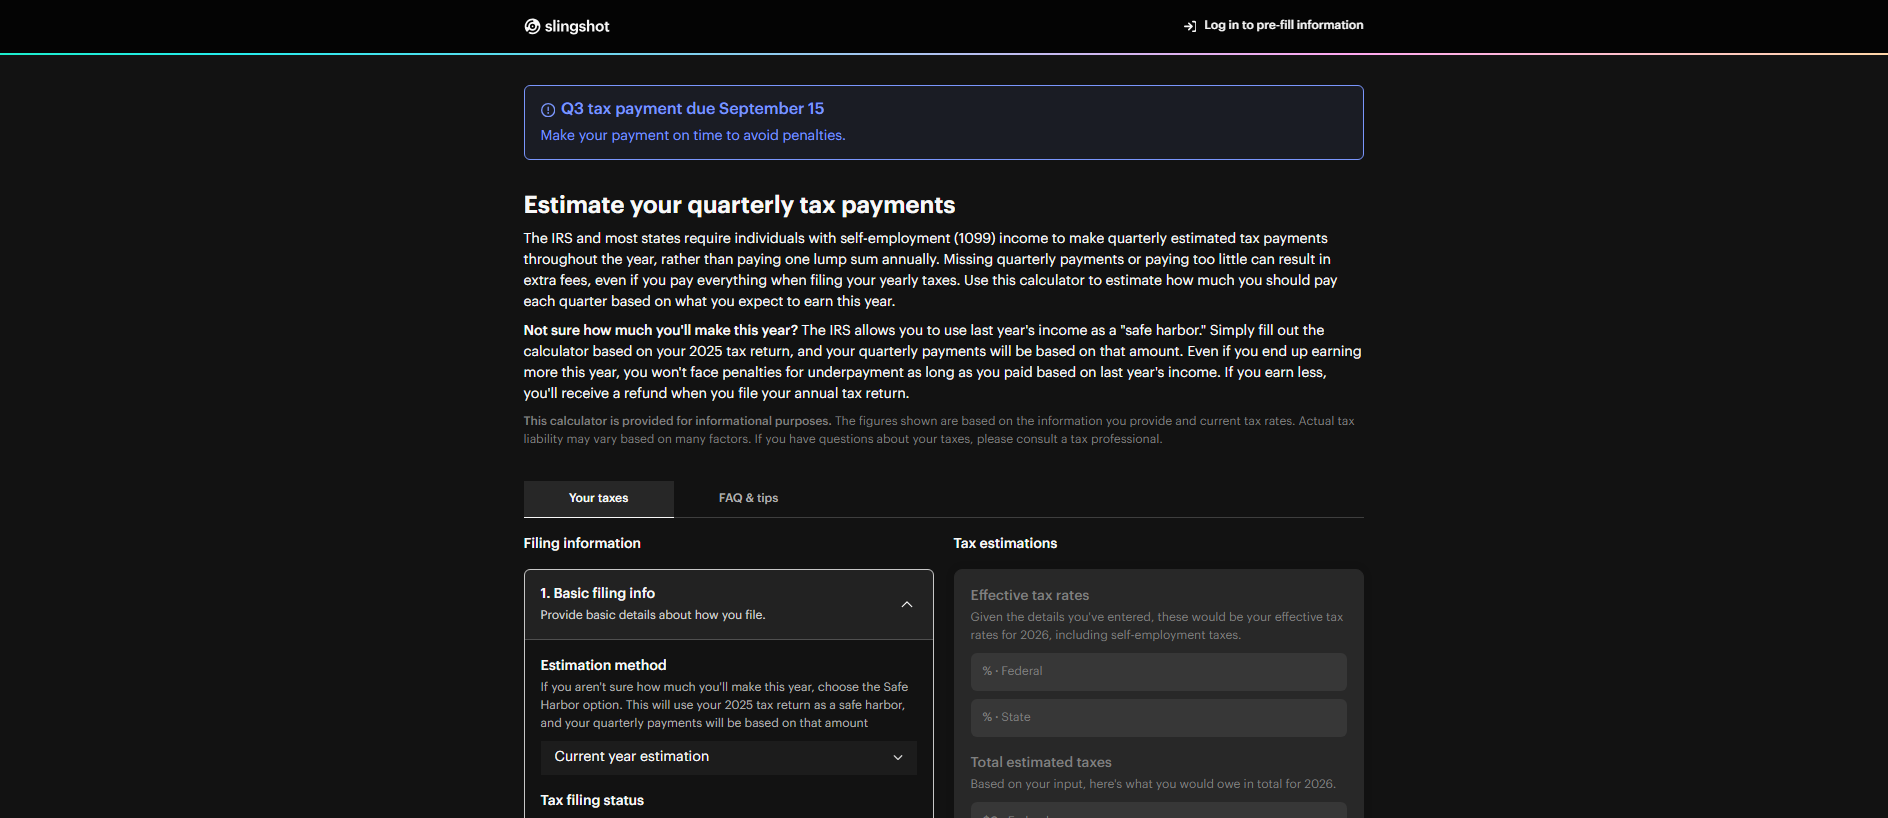The width and height of the screenshot is (1888, 818).
Task: Click the slingshot brand name link
Action: (577, 26)
